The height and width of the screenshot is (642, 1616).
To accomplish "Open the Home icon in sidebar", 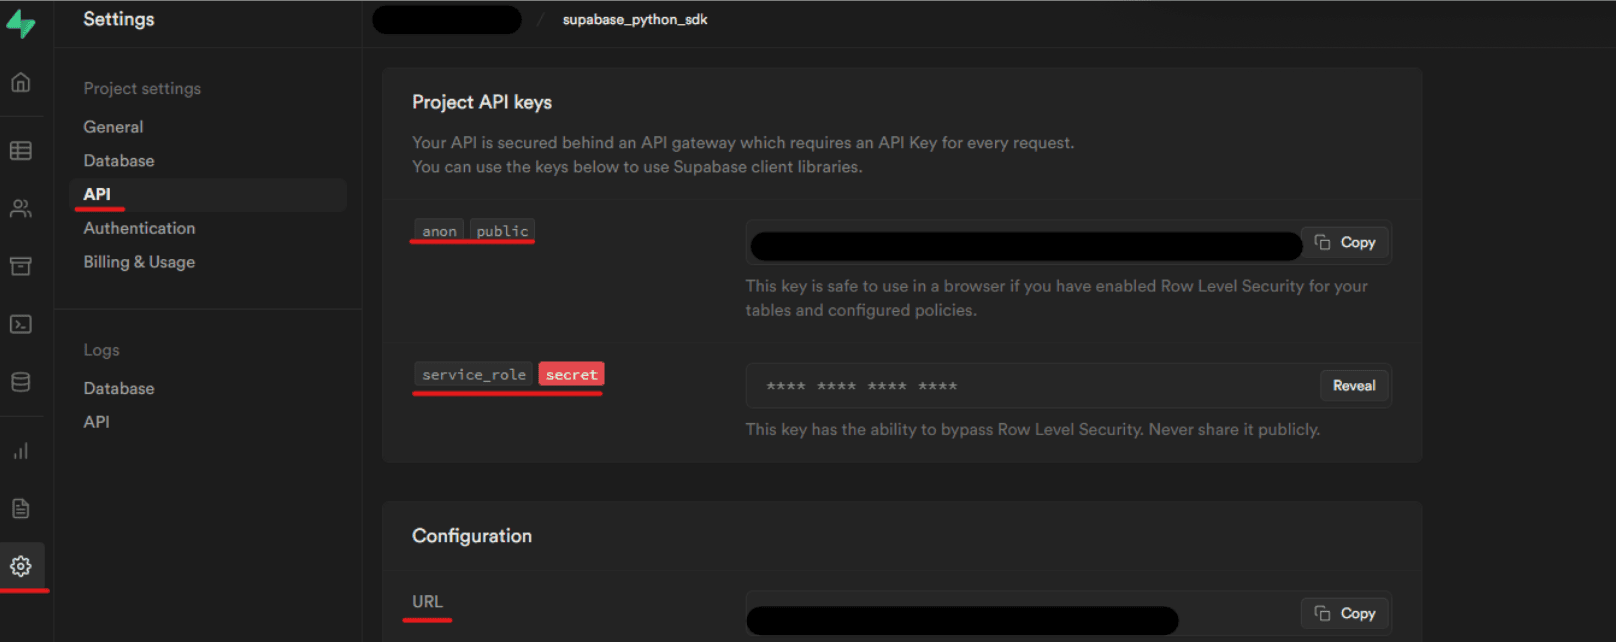I will 20,83.
